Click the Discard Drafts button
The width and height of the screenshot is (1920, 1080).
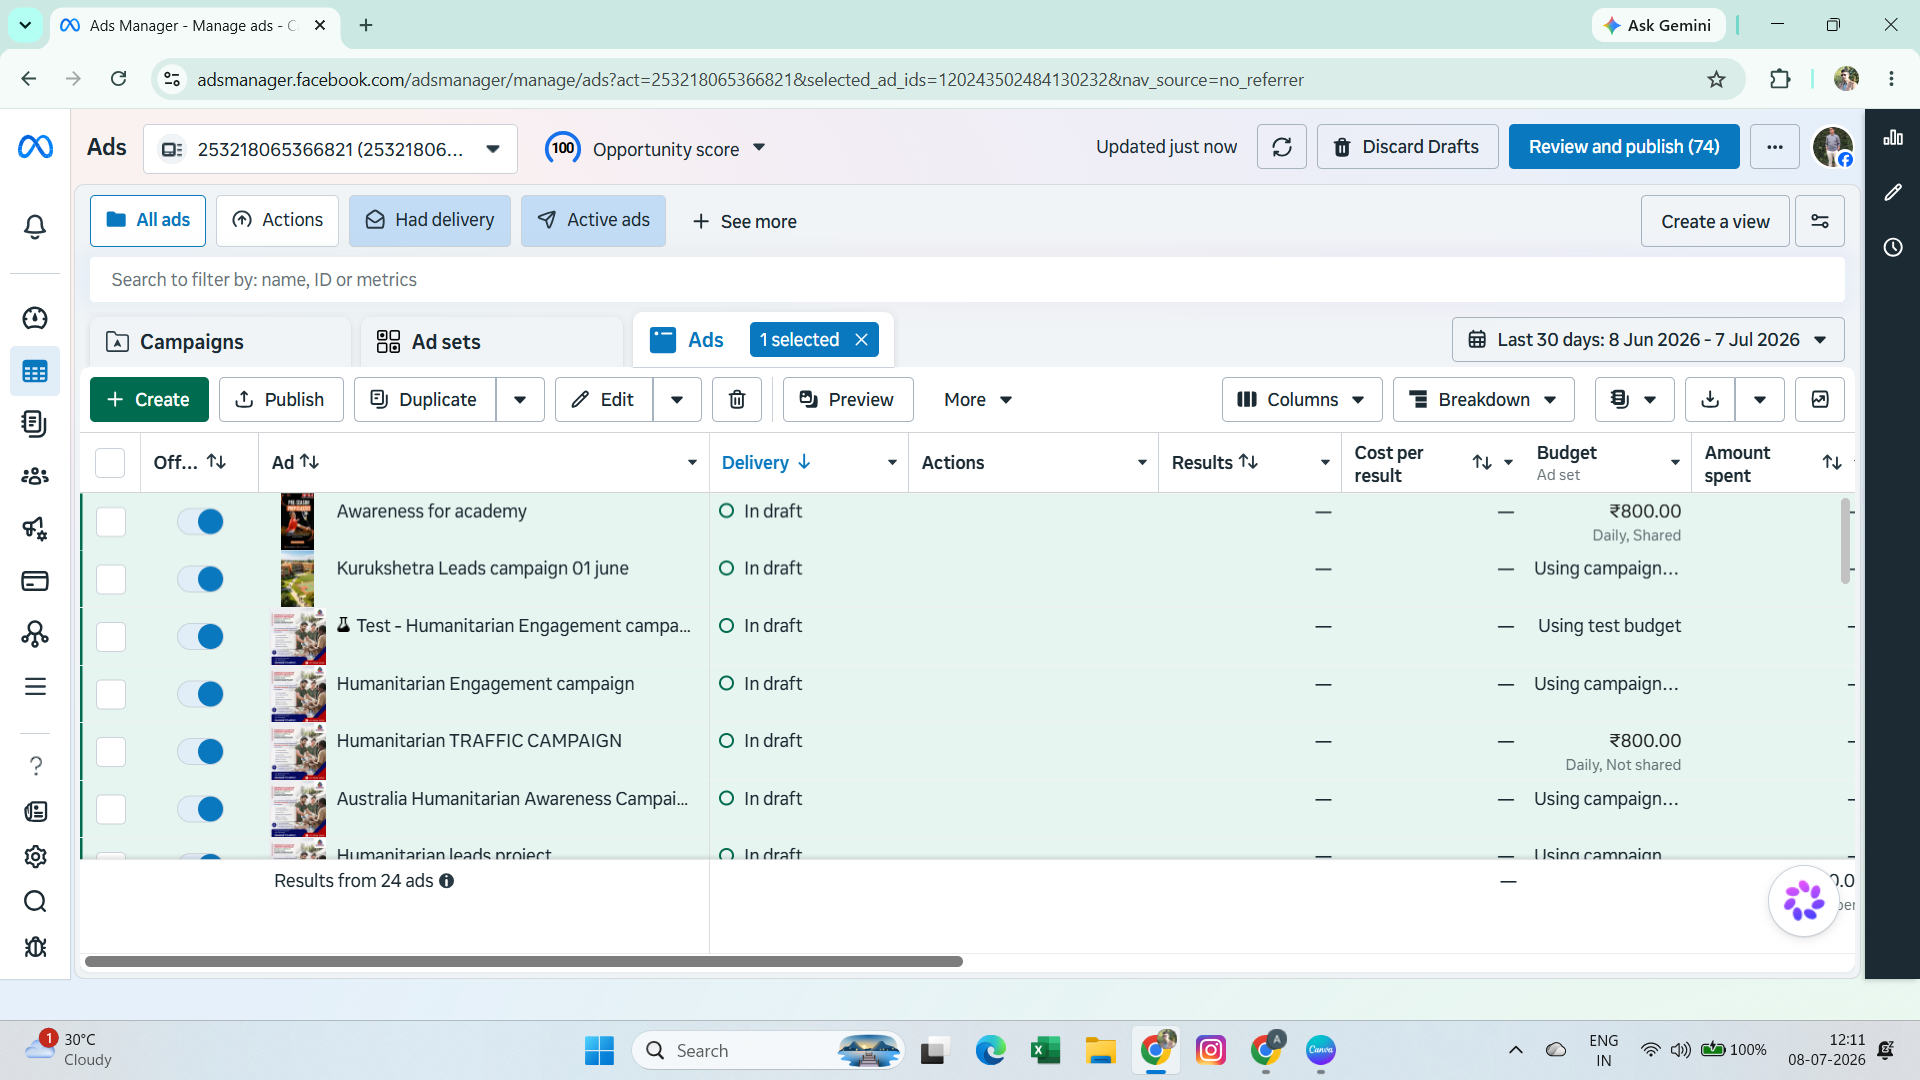1407,147
